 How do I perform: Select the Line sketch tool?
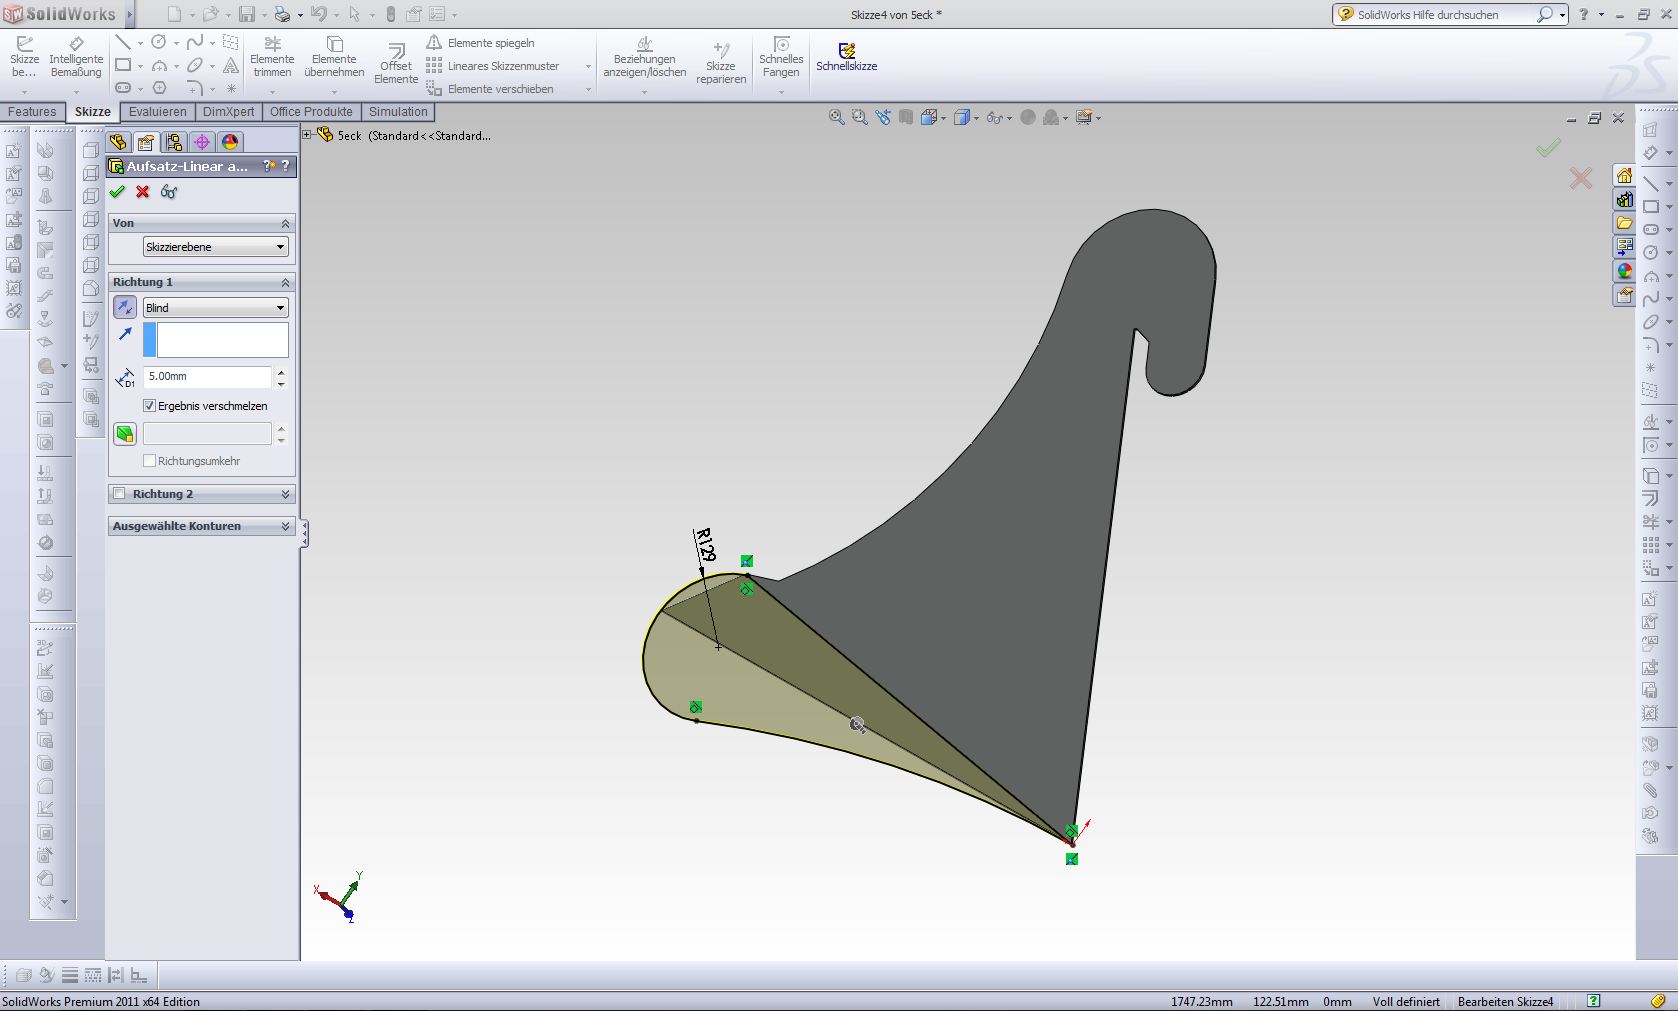123,42
